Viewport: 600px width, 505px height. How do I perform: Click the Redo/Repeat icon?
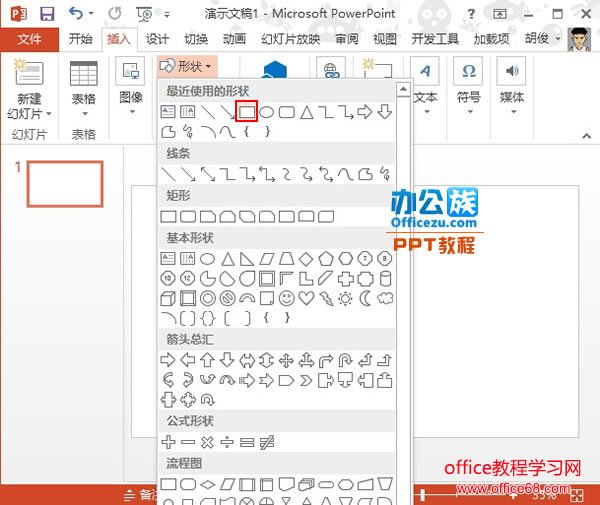(x=114, y=14)
